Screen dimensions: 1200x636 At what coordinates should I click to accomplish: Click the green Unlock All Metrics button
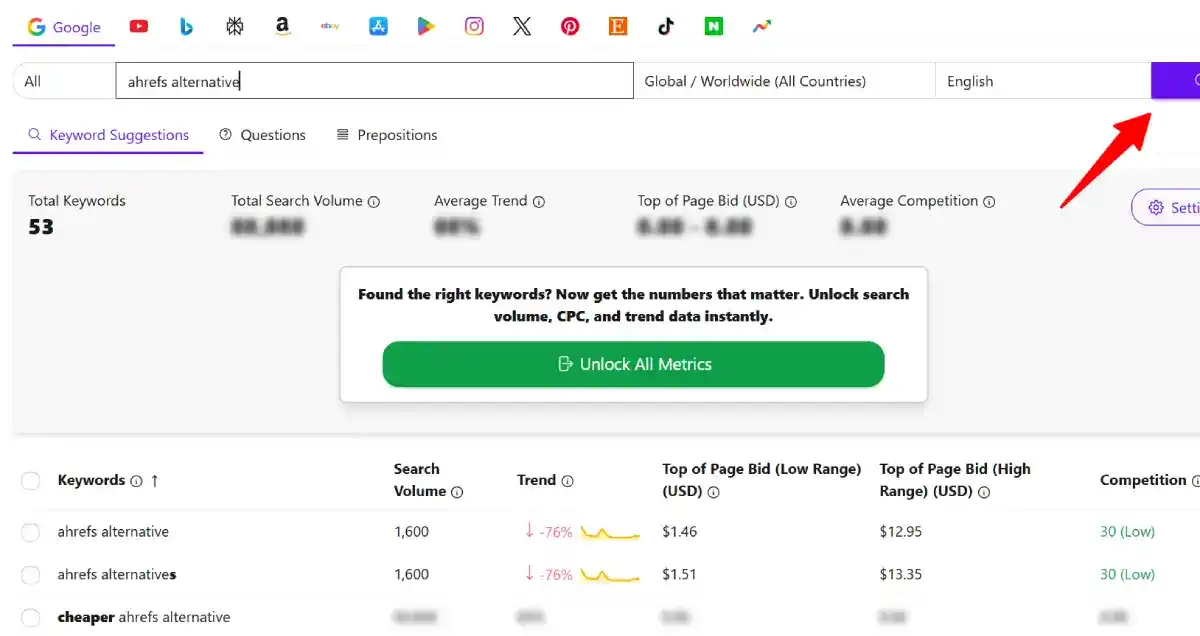[634, 364]
